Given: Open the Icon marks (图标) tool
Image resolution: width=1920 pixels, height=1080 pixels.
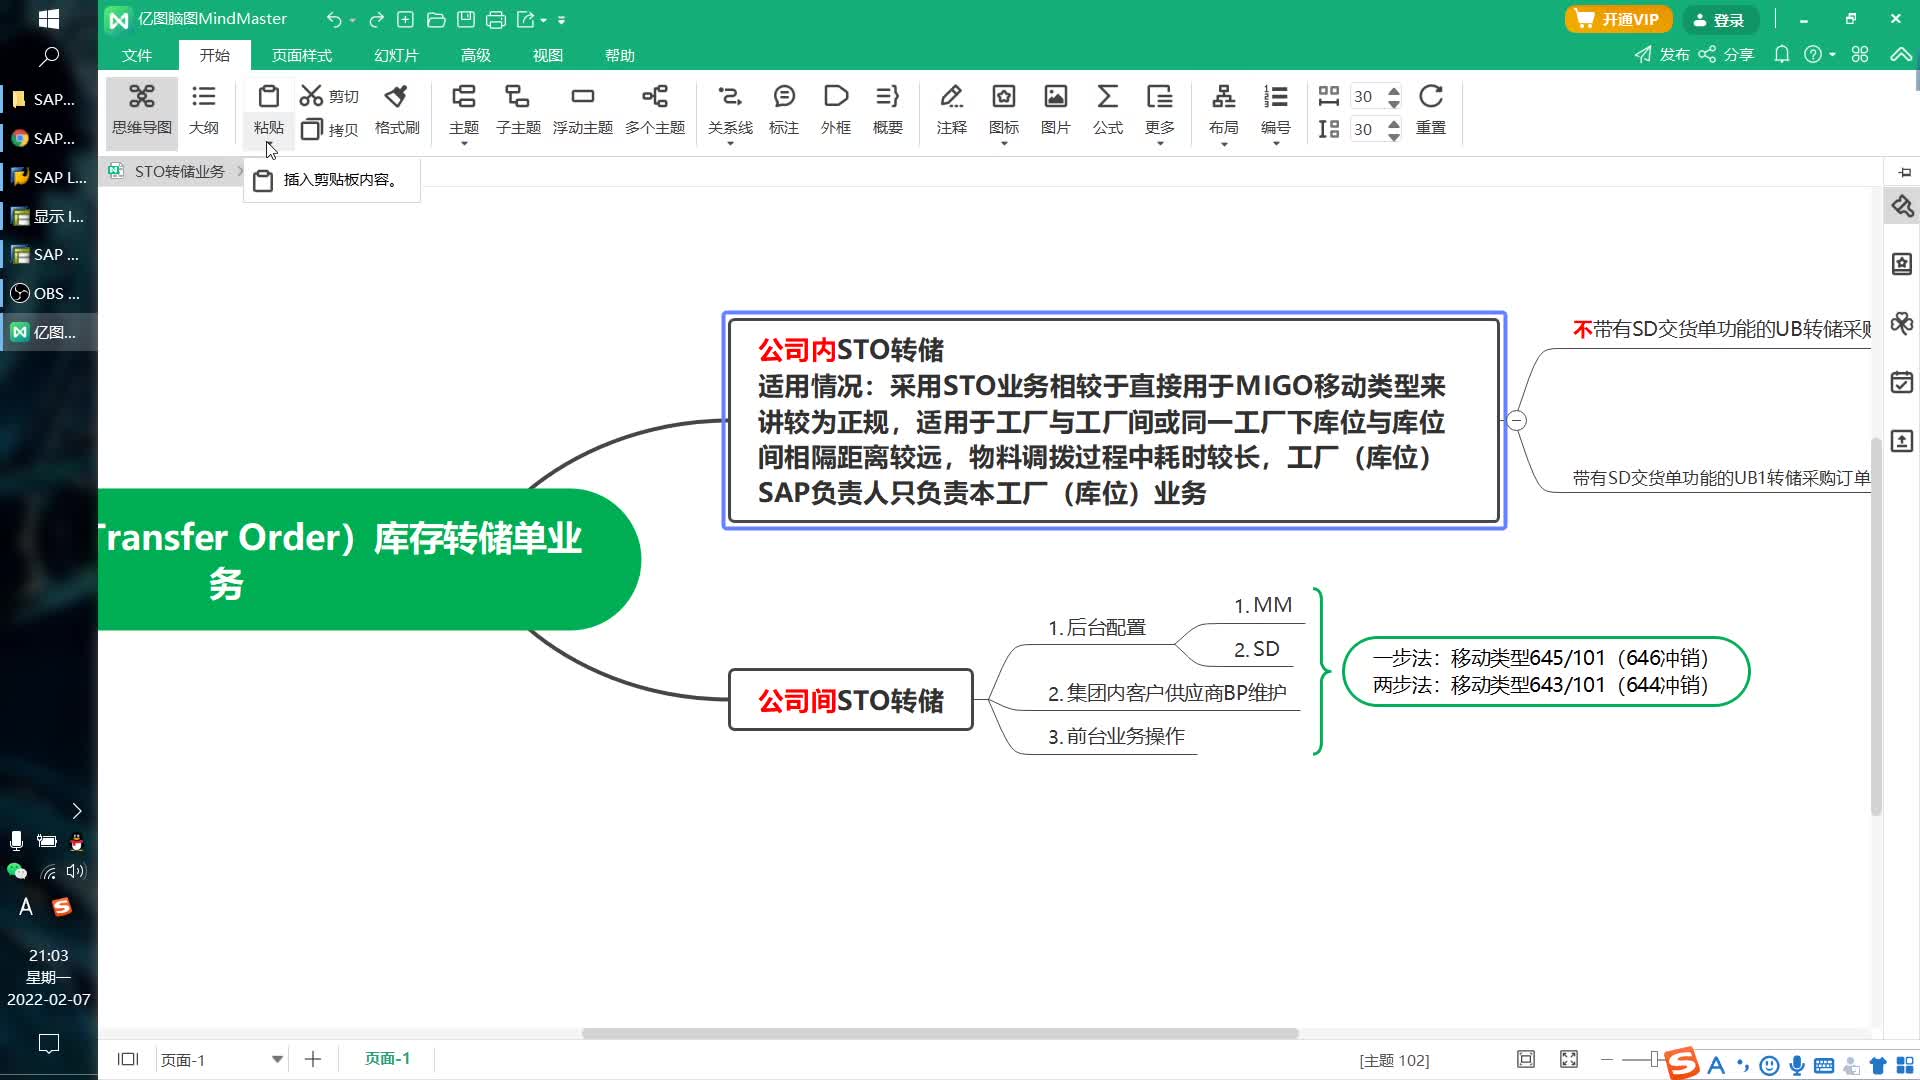Looking at the screenshot, I should [1004, 110].
